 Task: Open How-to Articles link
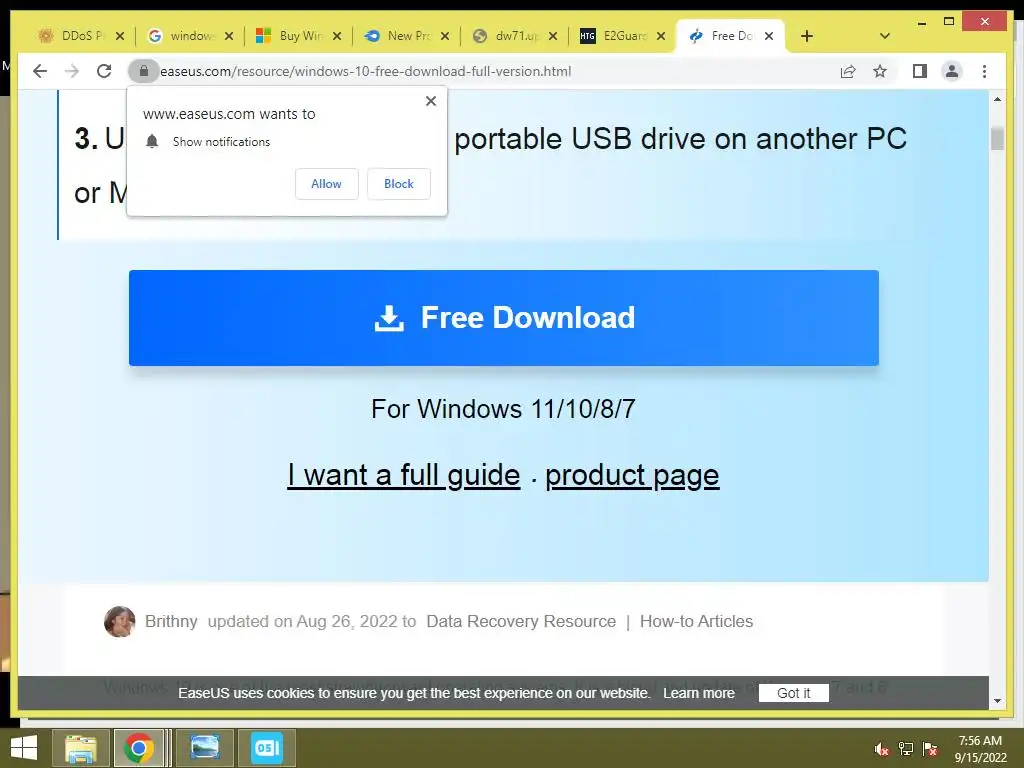point(696,621)
